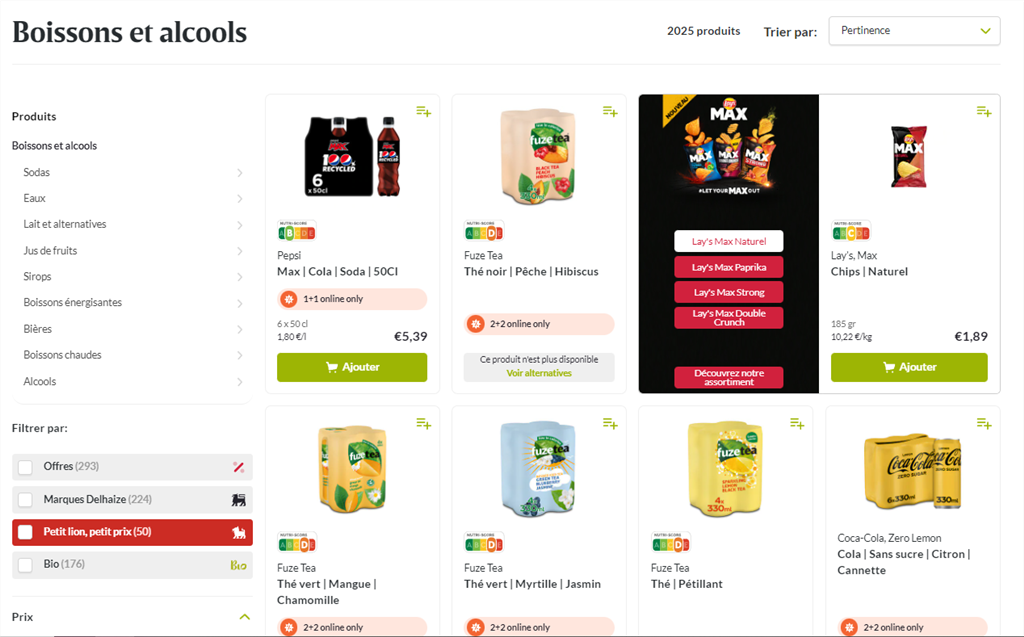1024x637 pixels.
Task: Click the Pepsi Max Nutri-Score badge
Action: click(296, 231)
